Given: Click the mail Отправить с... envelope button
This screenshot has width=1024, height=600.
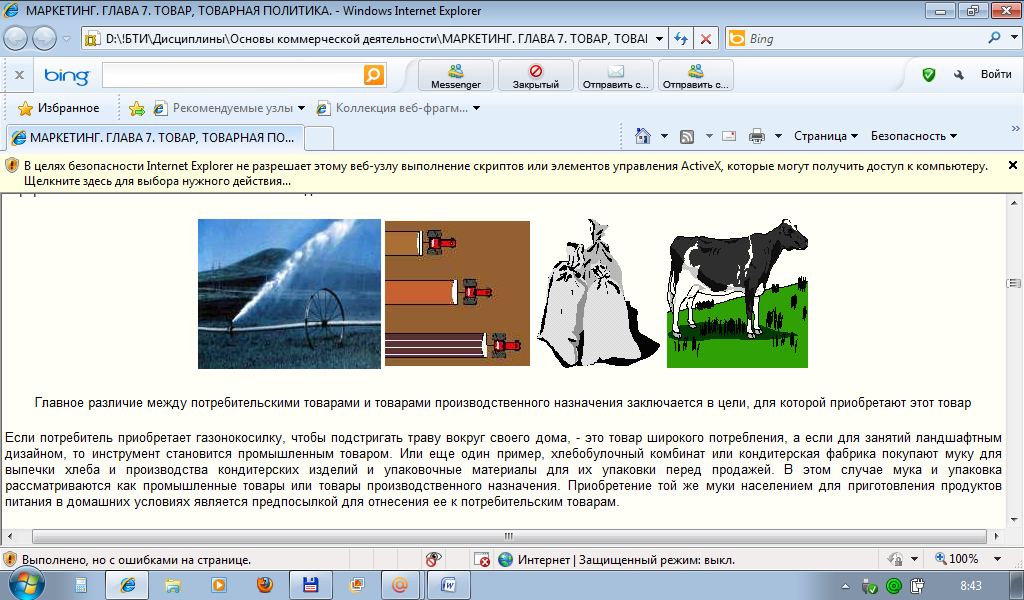Looking at the screenshot, I should click(x=616, y=75).
